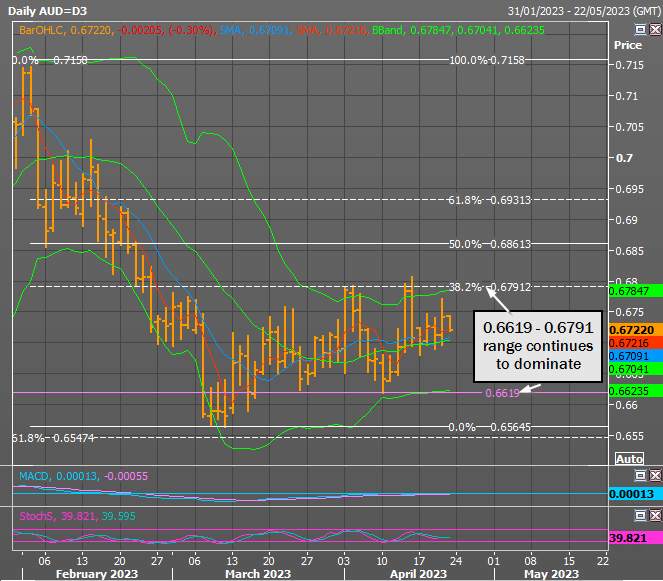Click April 2023 on the time axis
The width and height of the screenshot is (663, 581).
coord(418,574)
